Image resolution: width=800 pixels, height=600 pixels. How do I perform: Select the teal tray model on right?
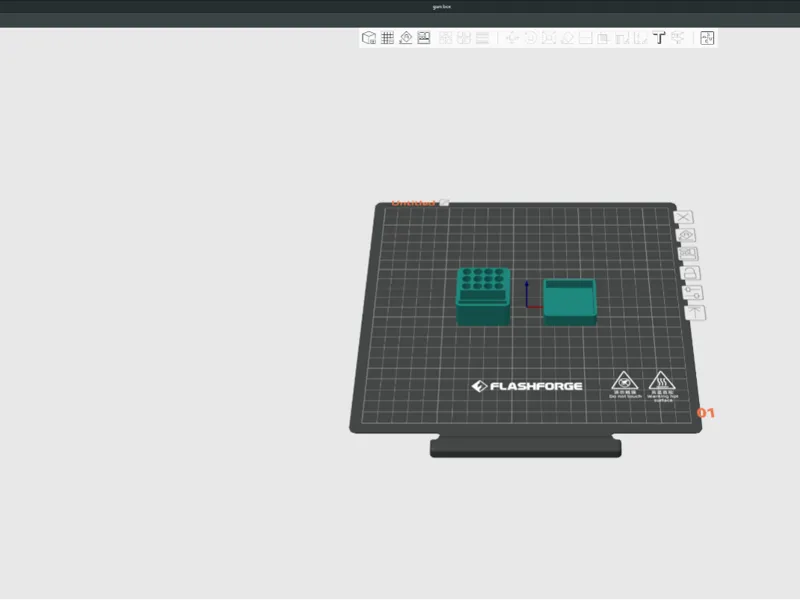(569, 302)
